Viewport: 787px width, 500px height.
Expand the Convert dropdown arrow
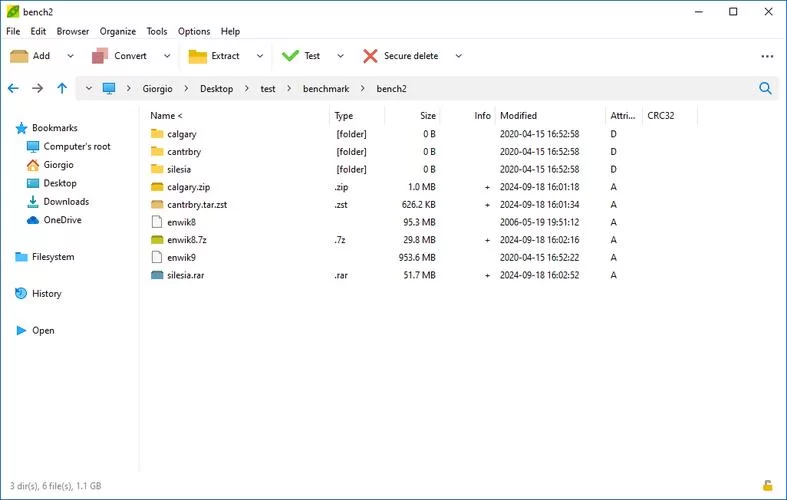tap(167, 56)
